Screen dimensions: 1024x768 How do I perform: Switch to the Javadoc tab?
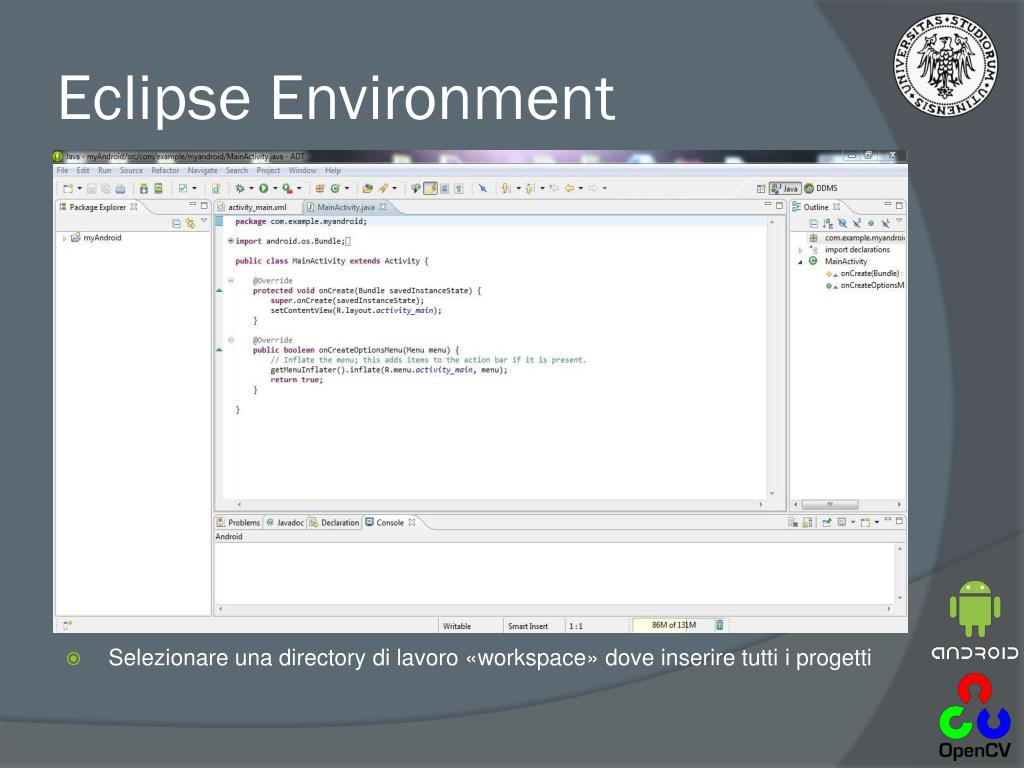tap(285, 522)
